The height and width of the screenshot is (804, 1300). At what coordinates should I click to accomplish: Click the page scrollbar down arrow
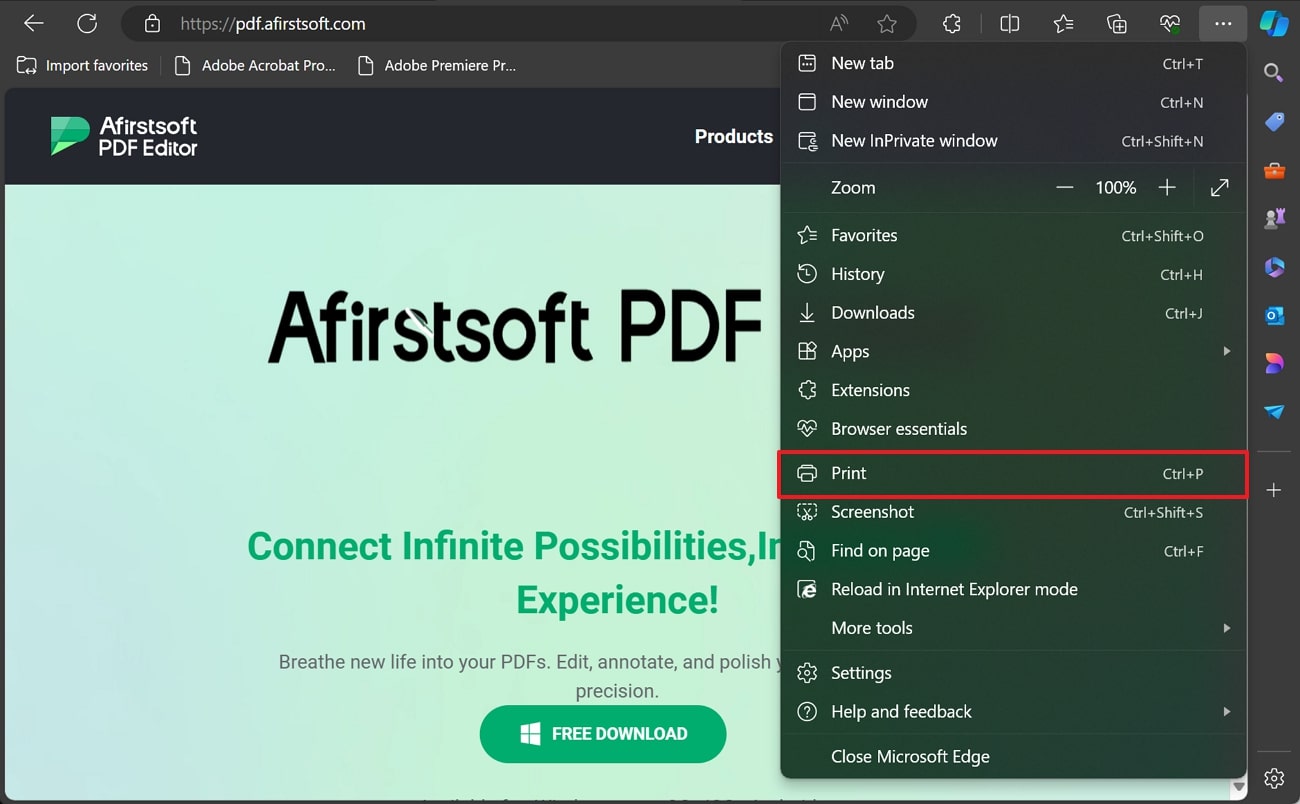pos(1240,788)
